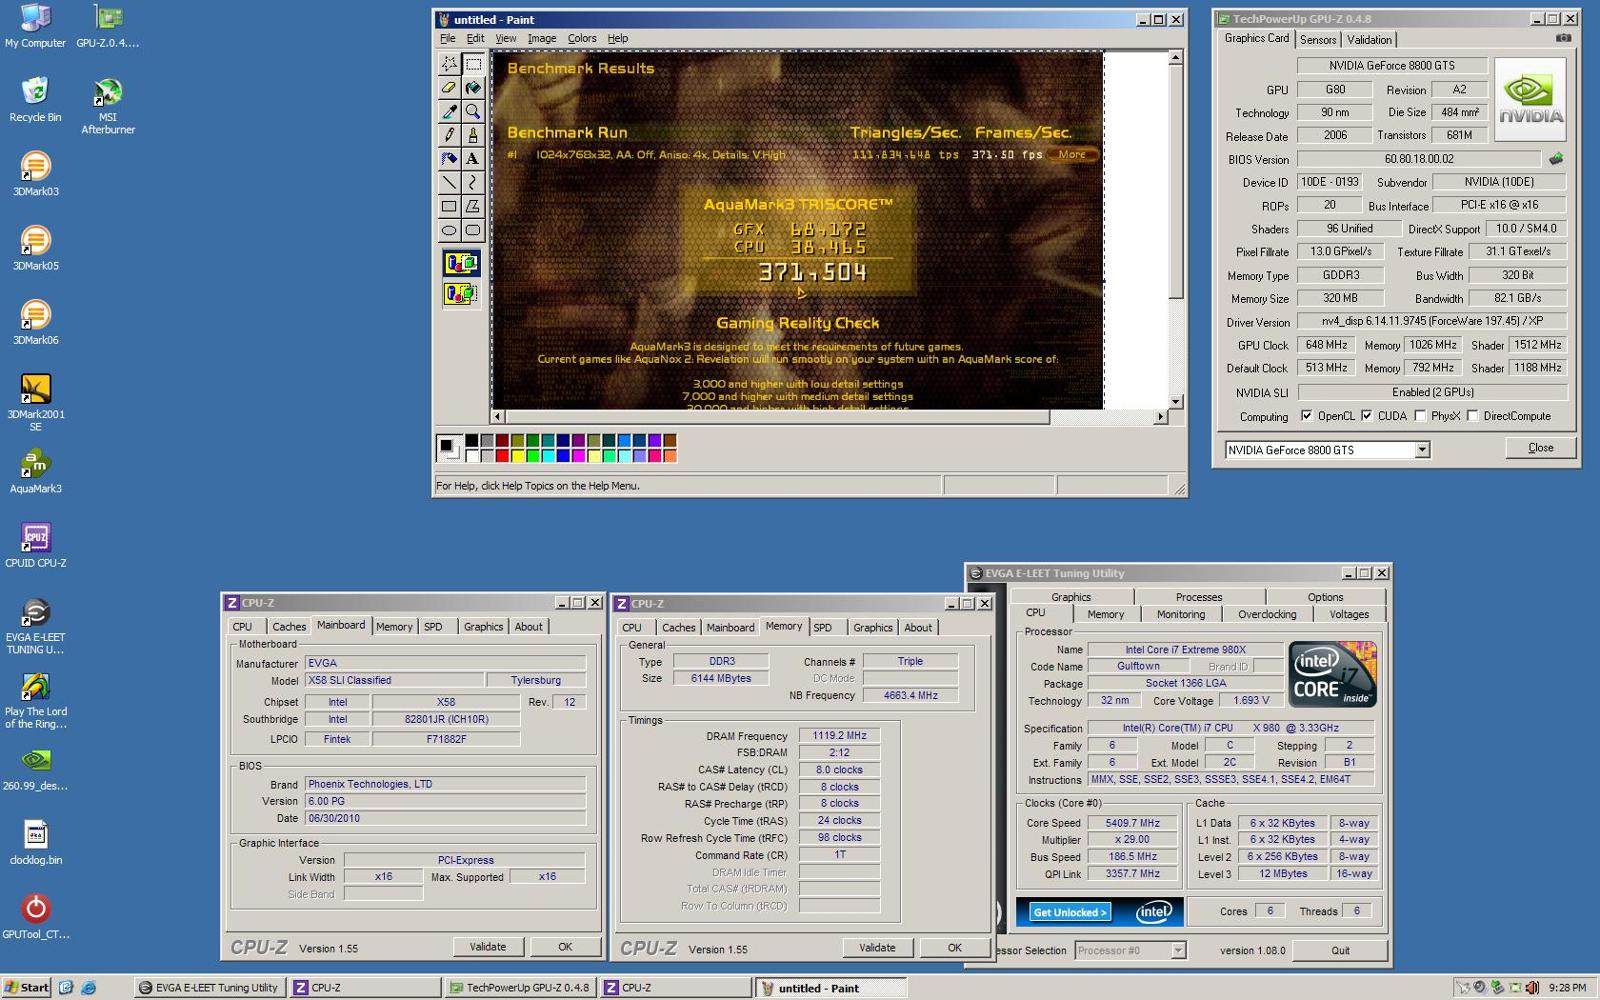Pick the black color swatch in Paint palette
This screenshot has width=1600, height=1000.
pos(472,440)
